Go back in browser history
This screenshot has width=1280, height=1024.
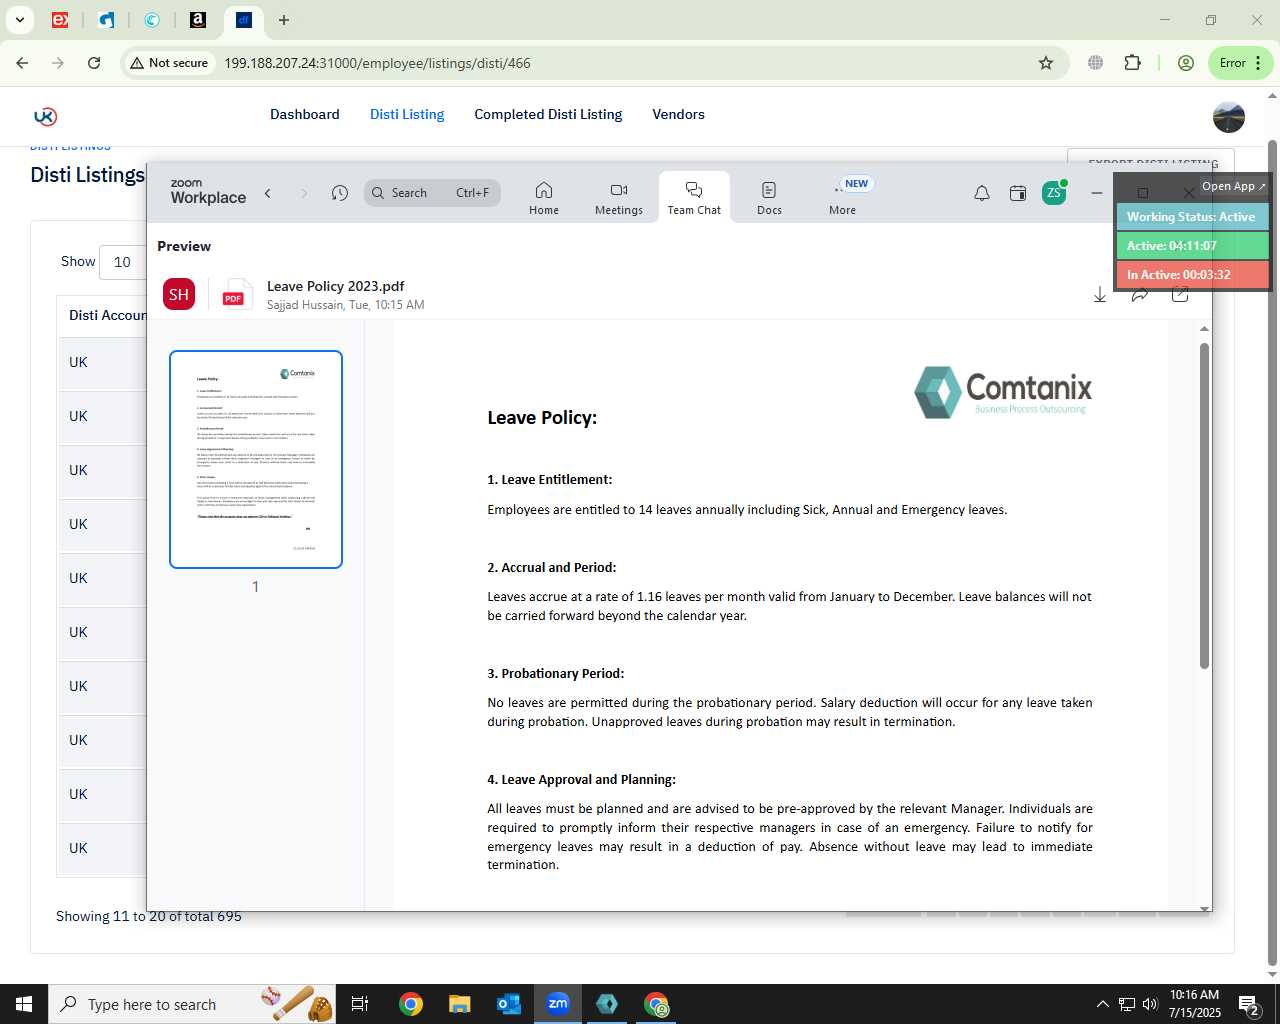[22, 63]
